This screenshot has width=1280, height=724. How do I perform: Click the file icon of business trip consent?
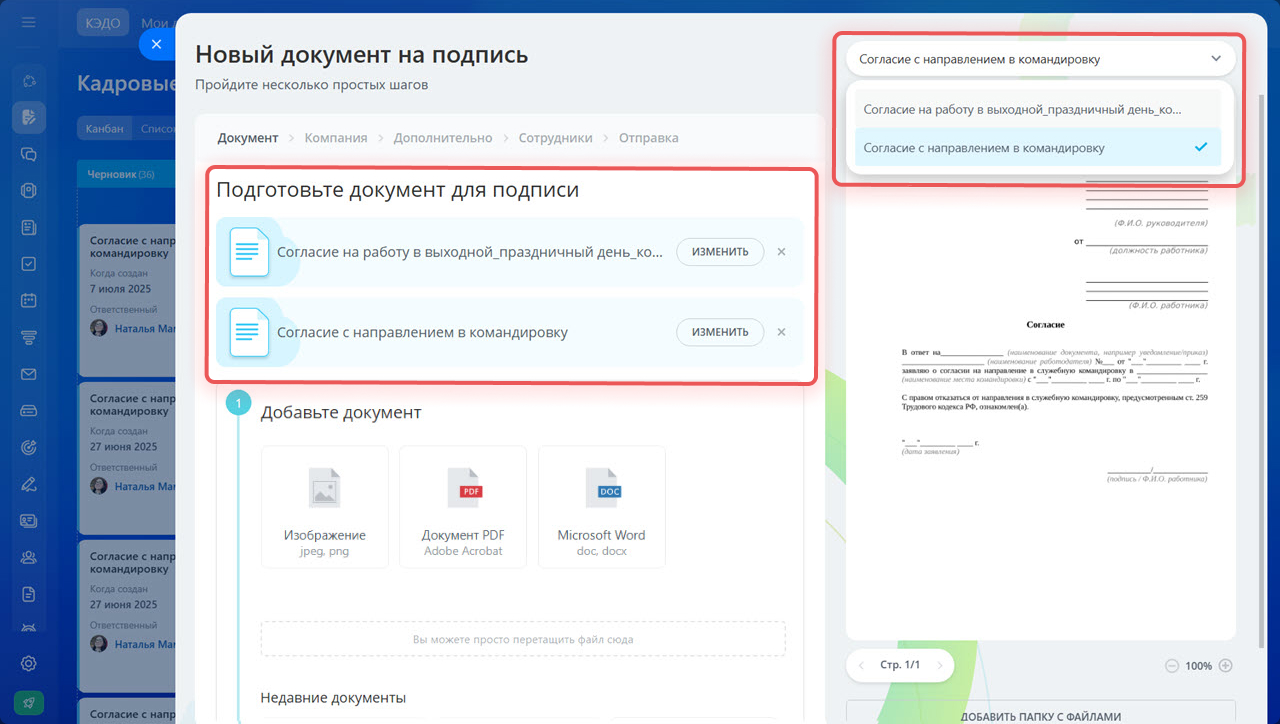click(x=249, y=332)
